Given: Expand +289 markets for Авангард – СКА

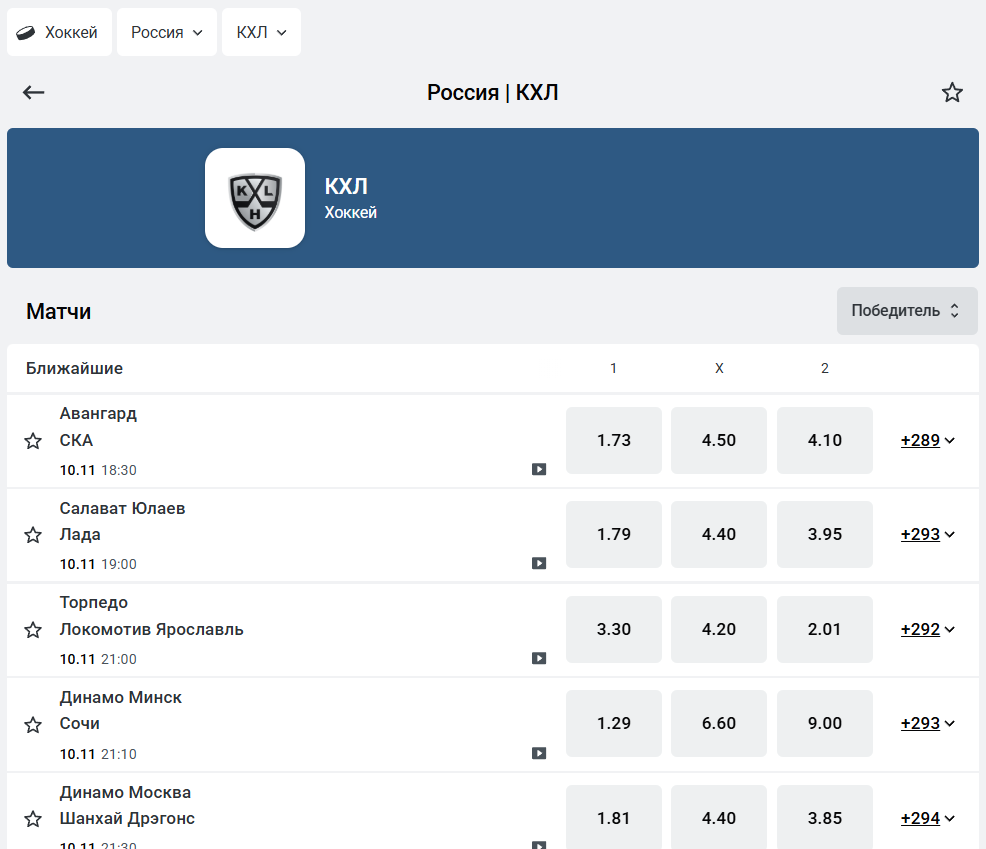Looking at the screenshot, I should [928, 440].
